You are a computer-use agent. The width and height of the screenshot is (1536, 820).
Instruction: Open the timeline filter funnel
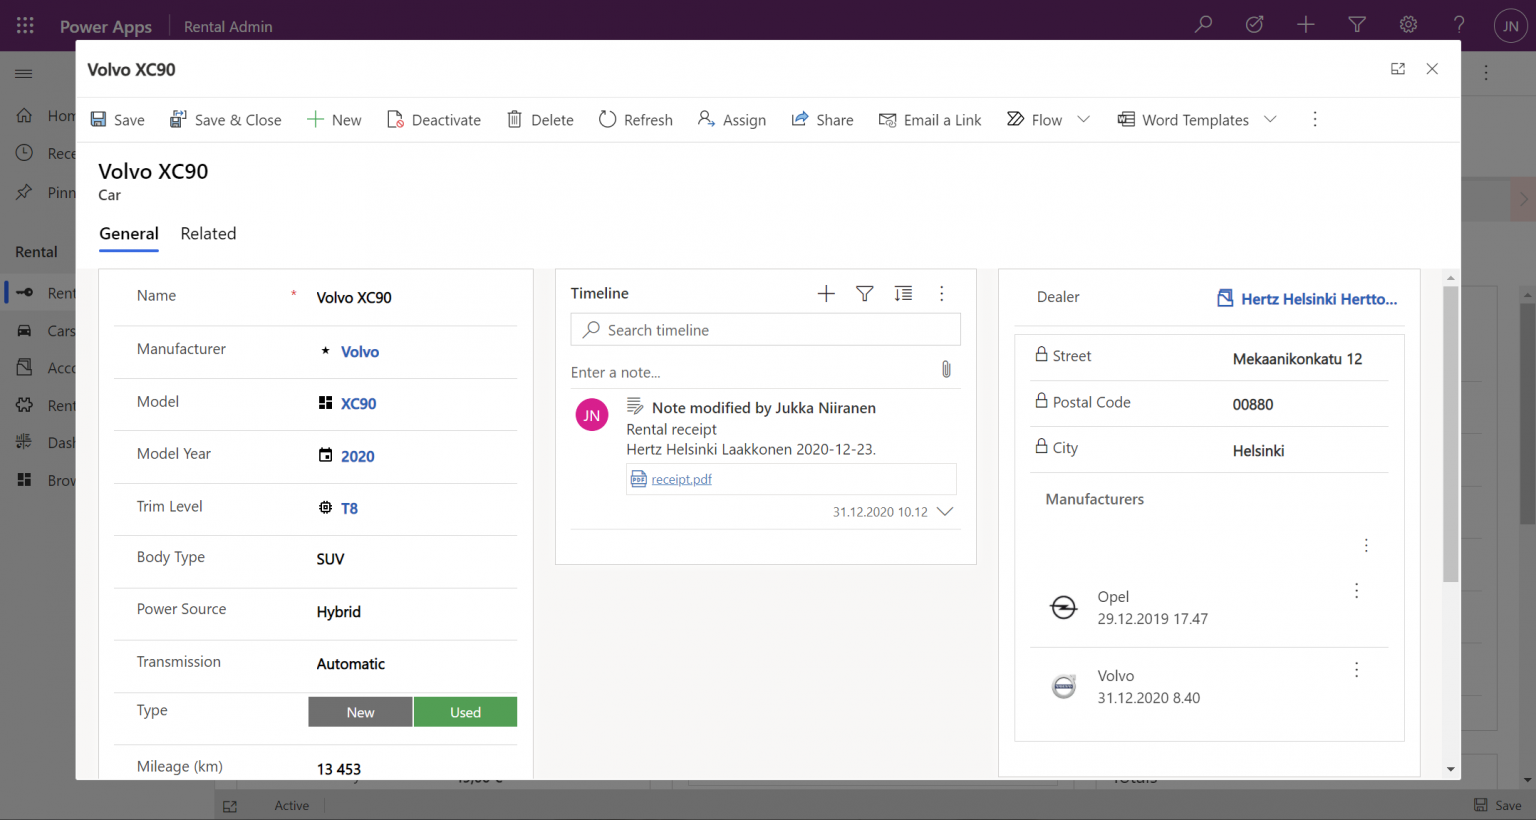865,293
